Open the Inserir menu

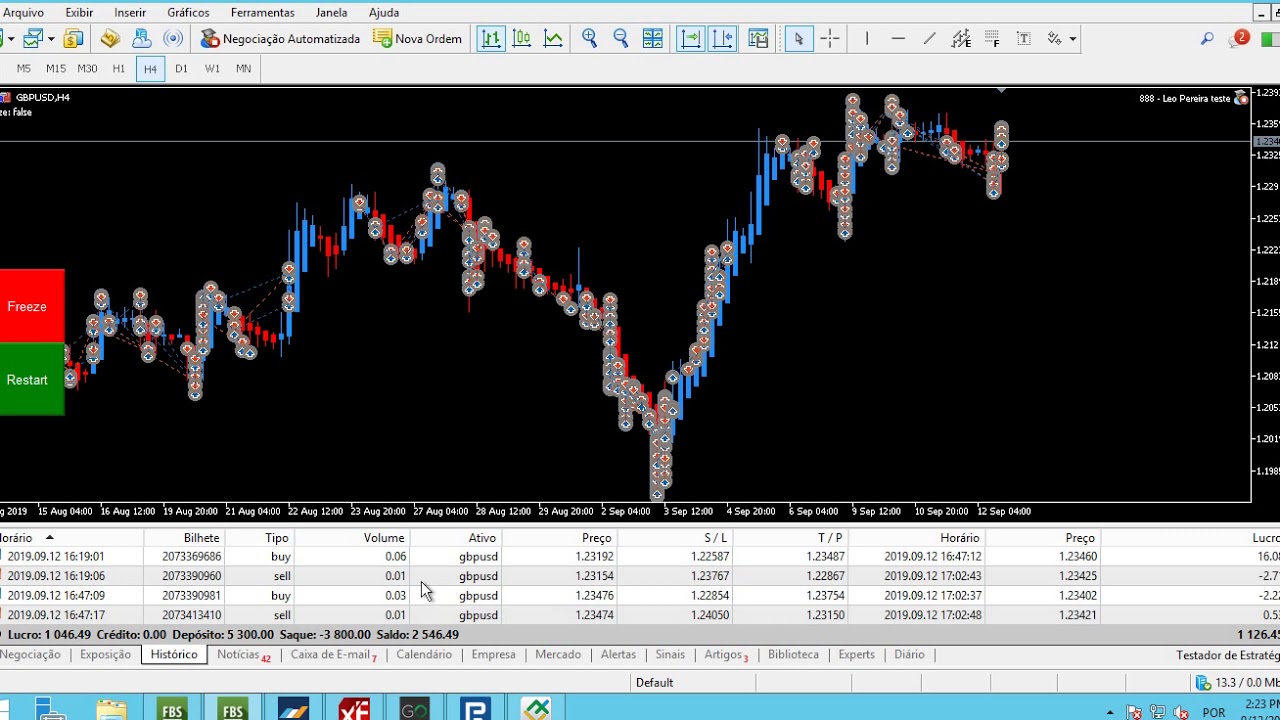[x=130, y=13]
